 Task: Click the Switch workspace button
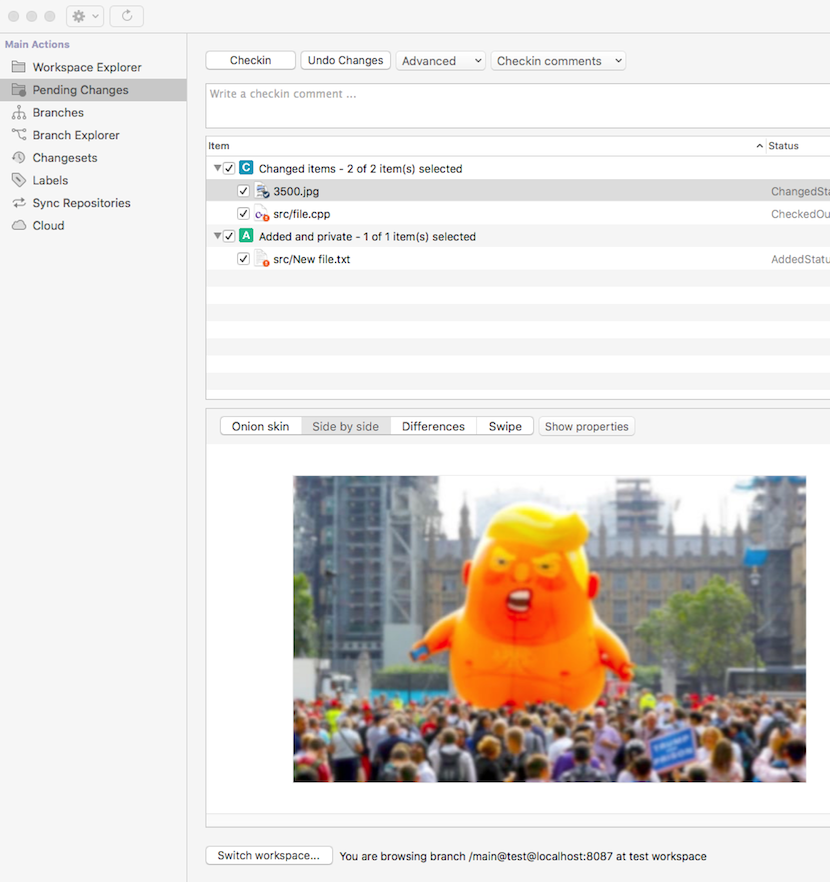[x=268, y=855]
